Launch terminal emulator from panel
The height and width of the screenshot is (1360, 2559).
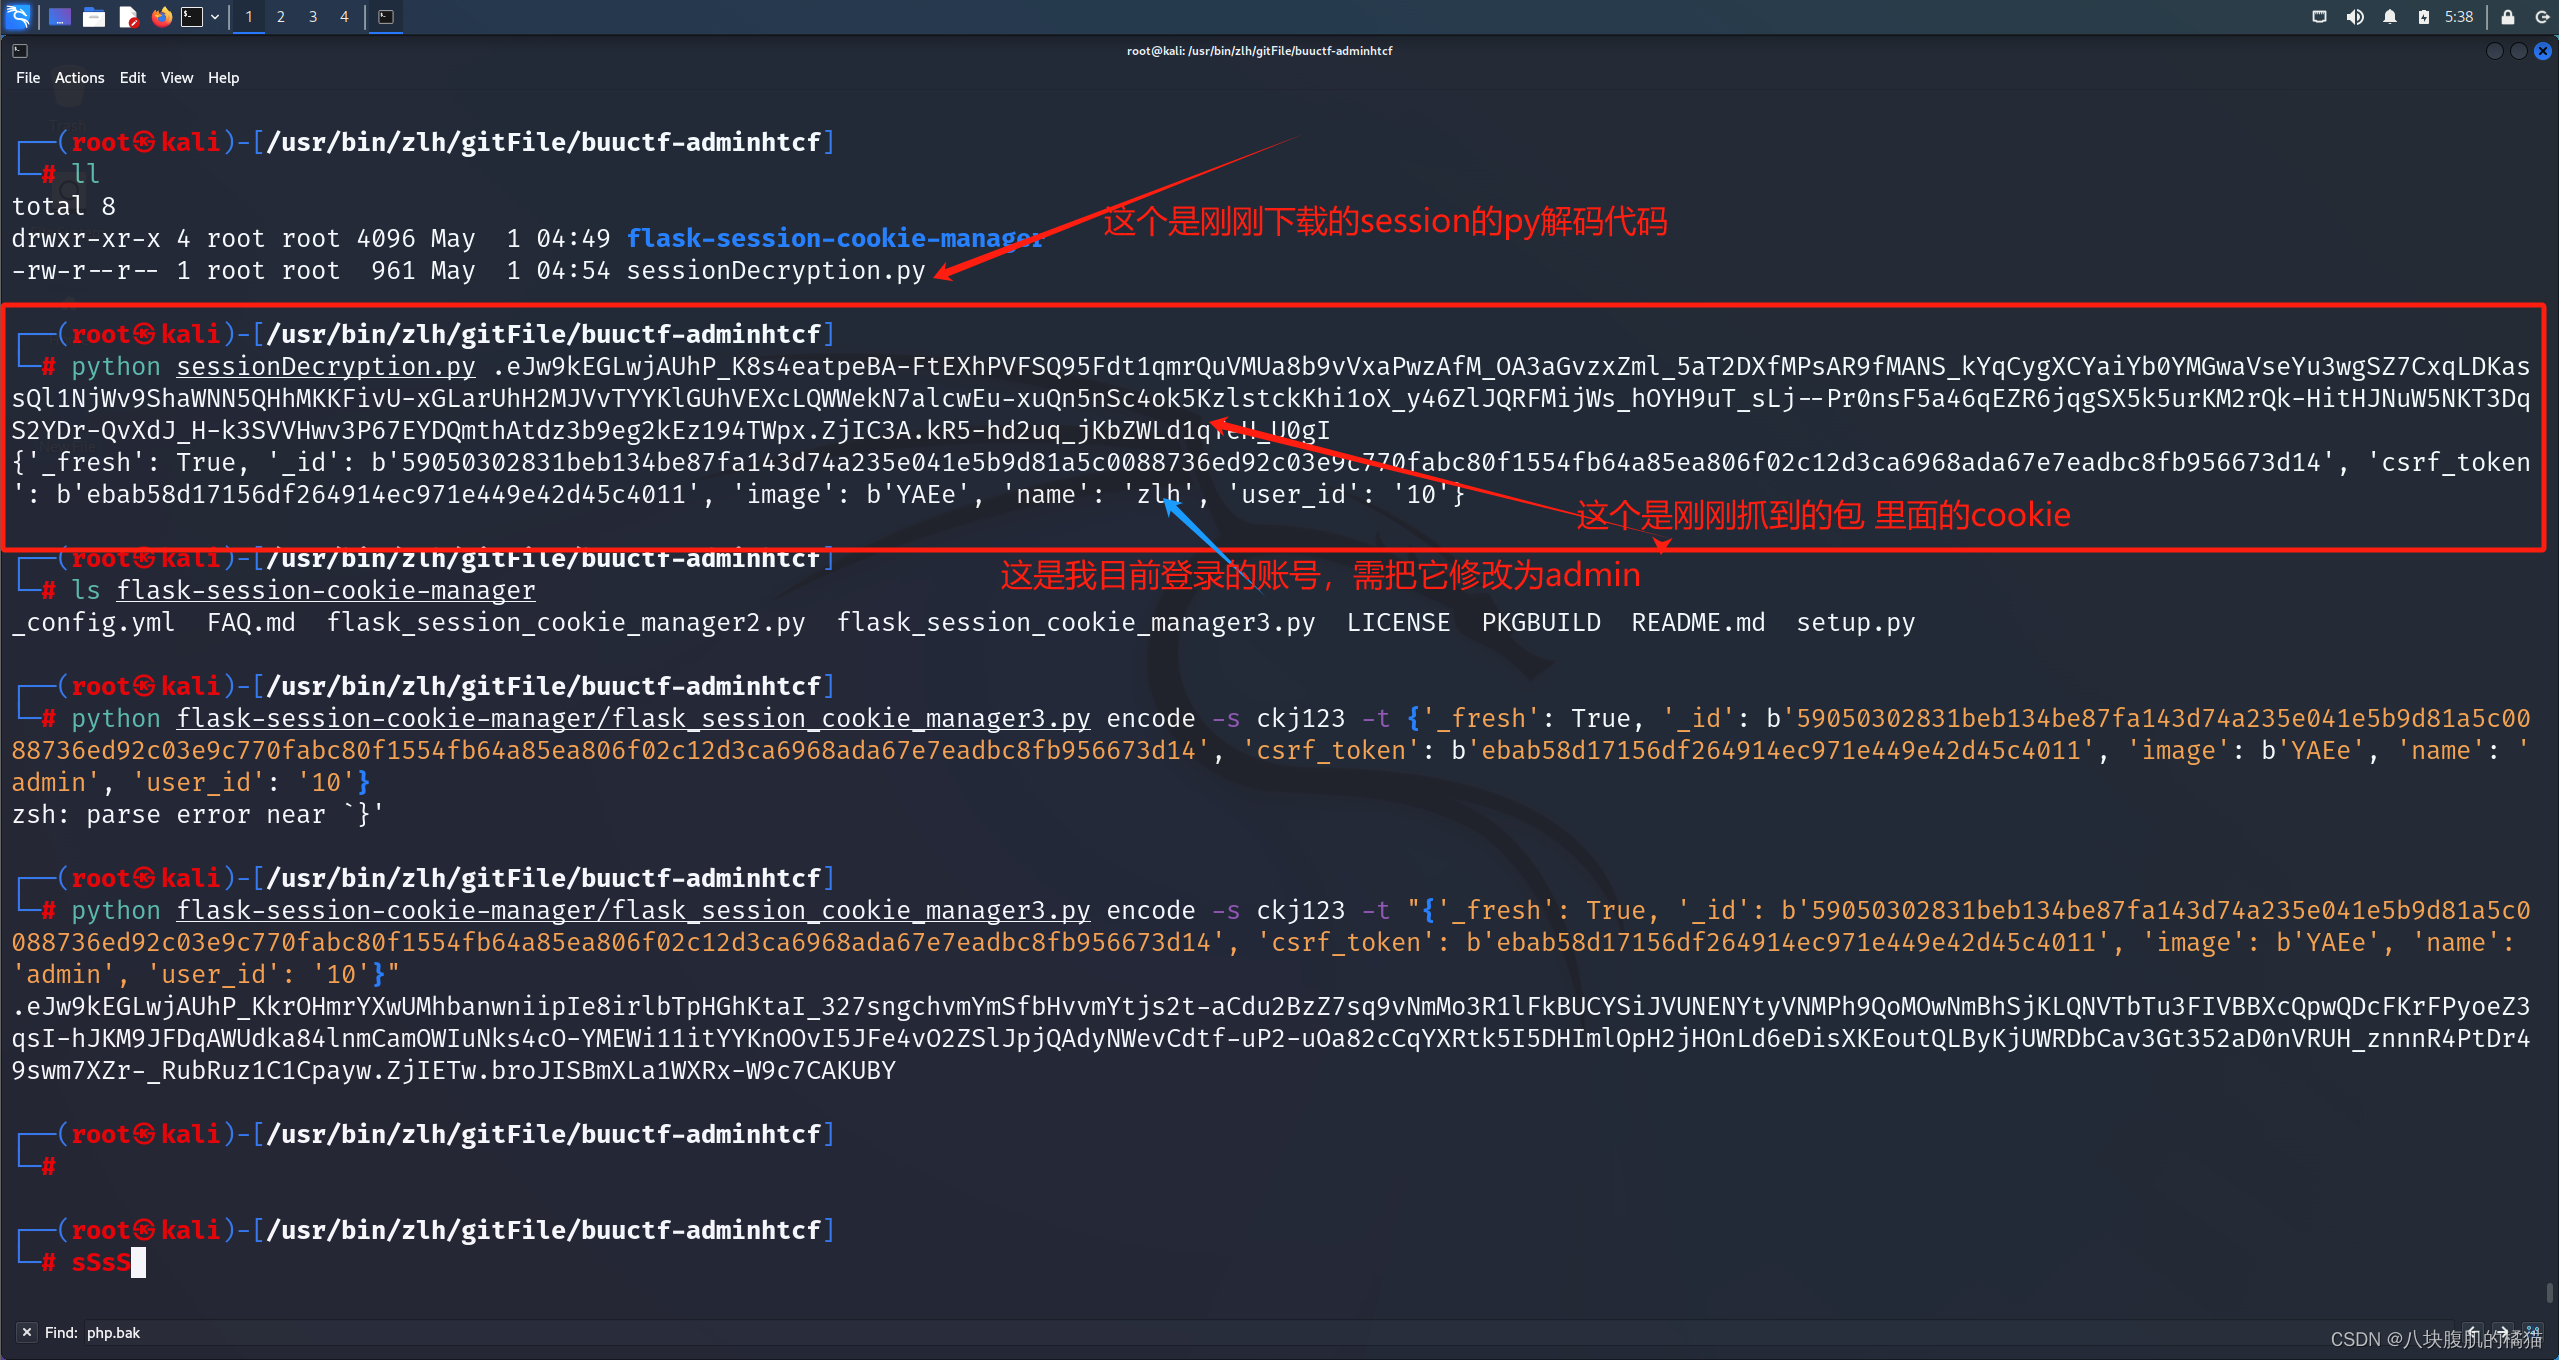coord(192,16)
